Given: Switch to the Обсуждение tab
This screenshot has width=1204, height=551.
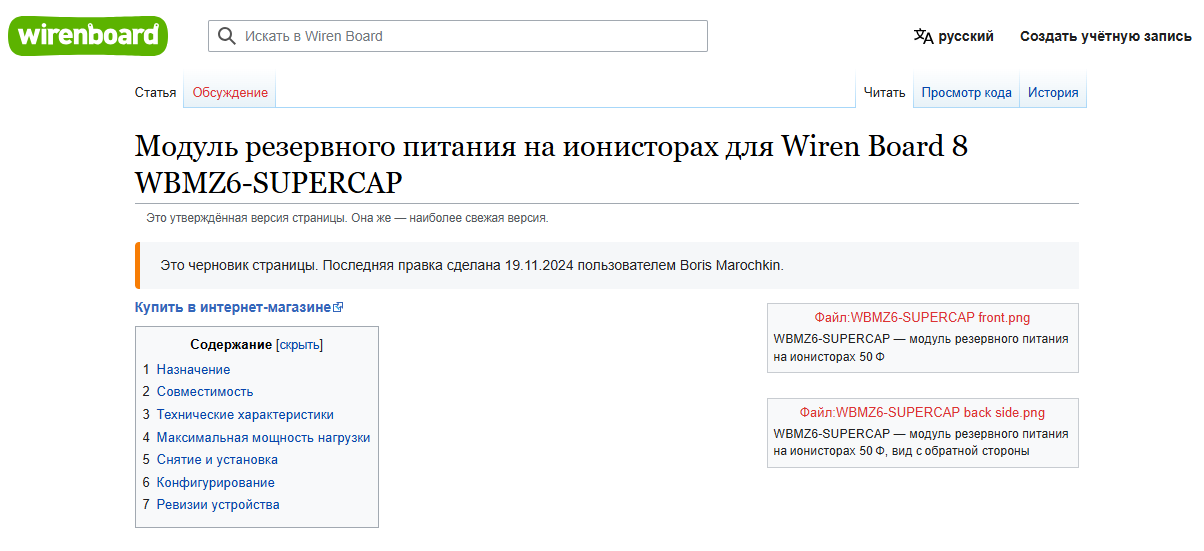Looking at the screenshot, I should (230, 92).
